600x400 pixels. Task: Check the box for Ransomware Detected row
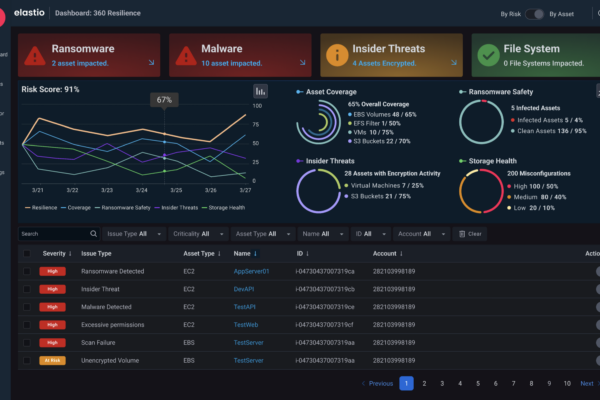pos(27,271)
